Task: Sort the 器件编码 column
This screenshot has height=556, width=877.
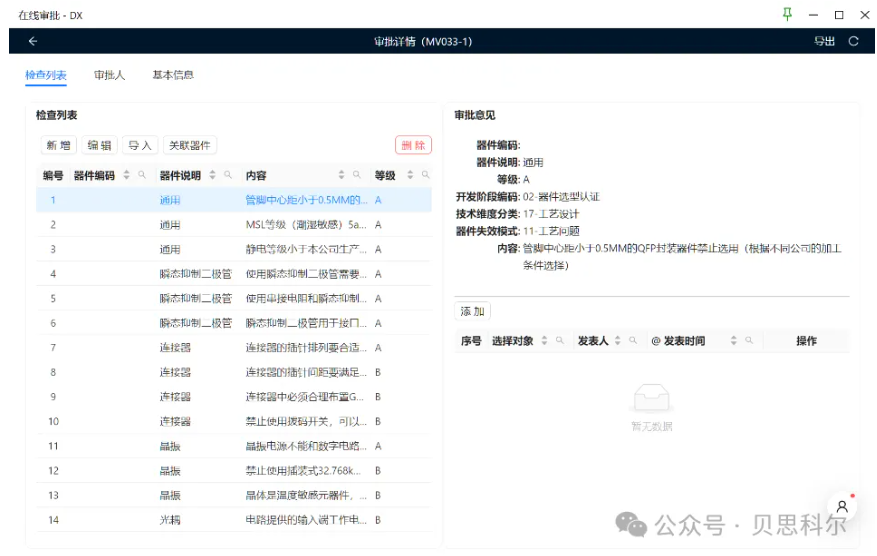Action: [x=126, y=175]
